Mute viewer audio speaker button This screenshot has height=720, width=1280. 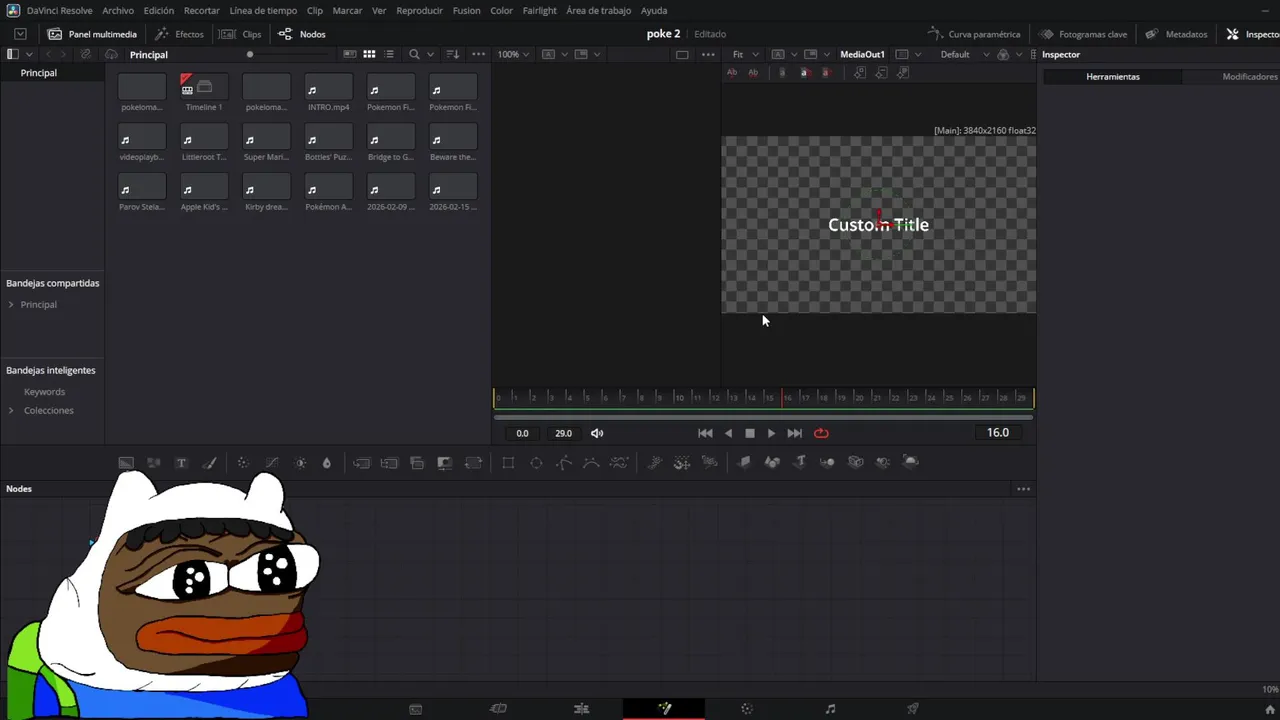(597, 433)
